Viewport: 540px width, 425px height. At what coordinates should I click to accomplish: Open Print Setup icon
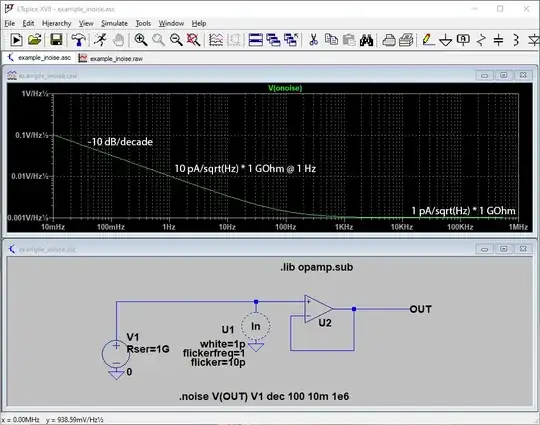pyautogui.click(x=406, y=40)
